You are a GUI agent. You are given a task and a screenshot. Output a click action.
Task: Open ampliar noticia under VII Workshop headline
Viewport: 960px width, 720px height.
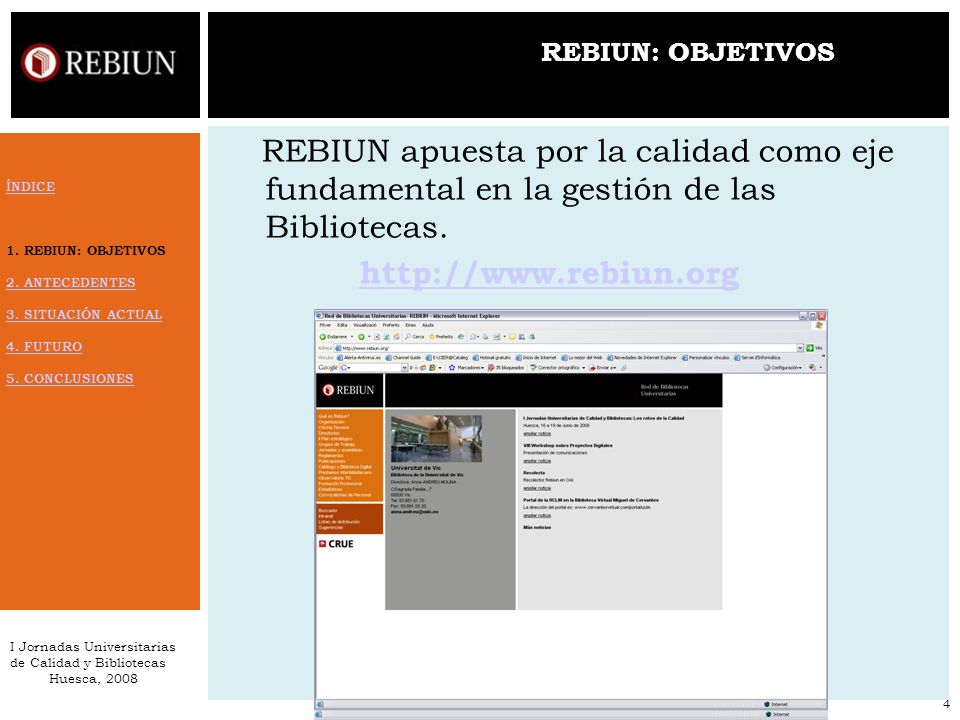(537, 461)
